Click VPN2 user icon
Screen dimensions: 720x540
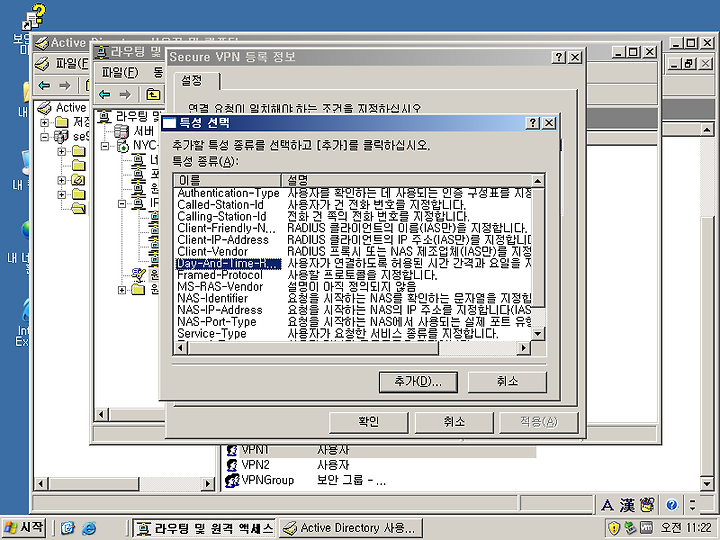[233, 465]
